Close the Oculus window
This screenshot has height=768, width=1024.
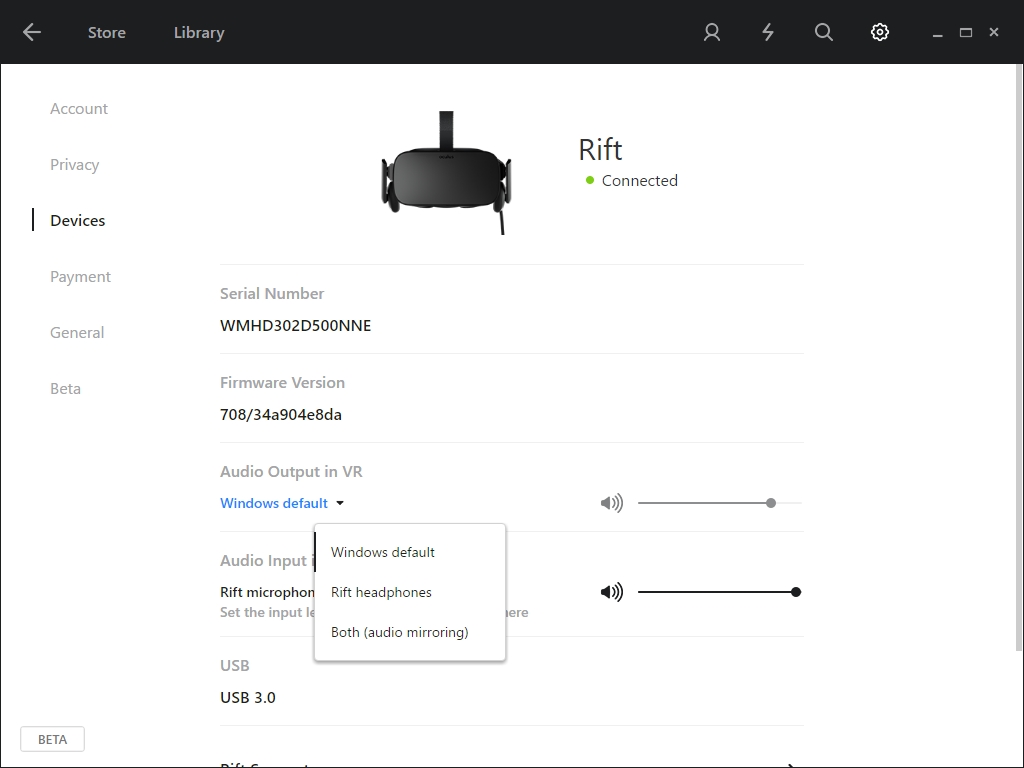coord(993,32)
